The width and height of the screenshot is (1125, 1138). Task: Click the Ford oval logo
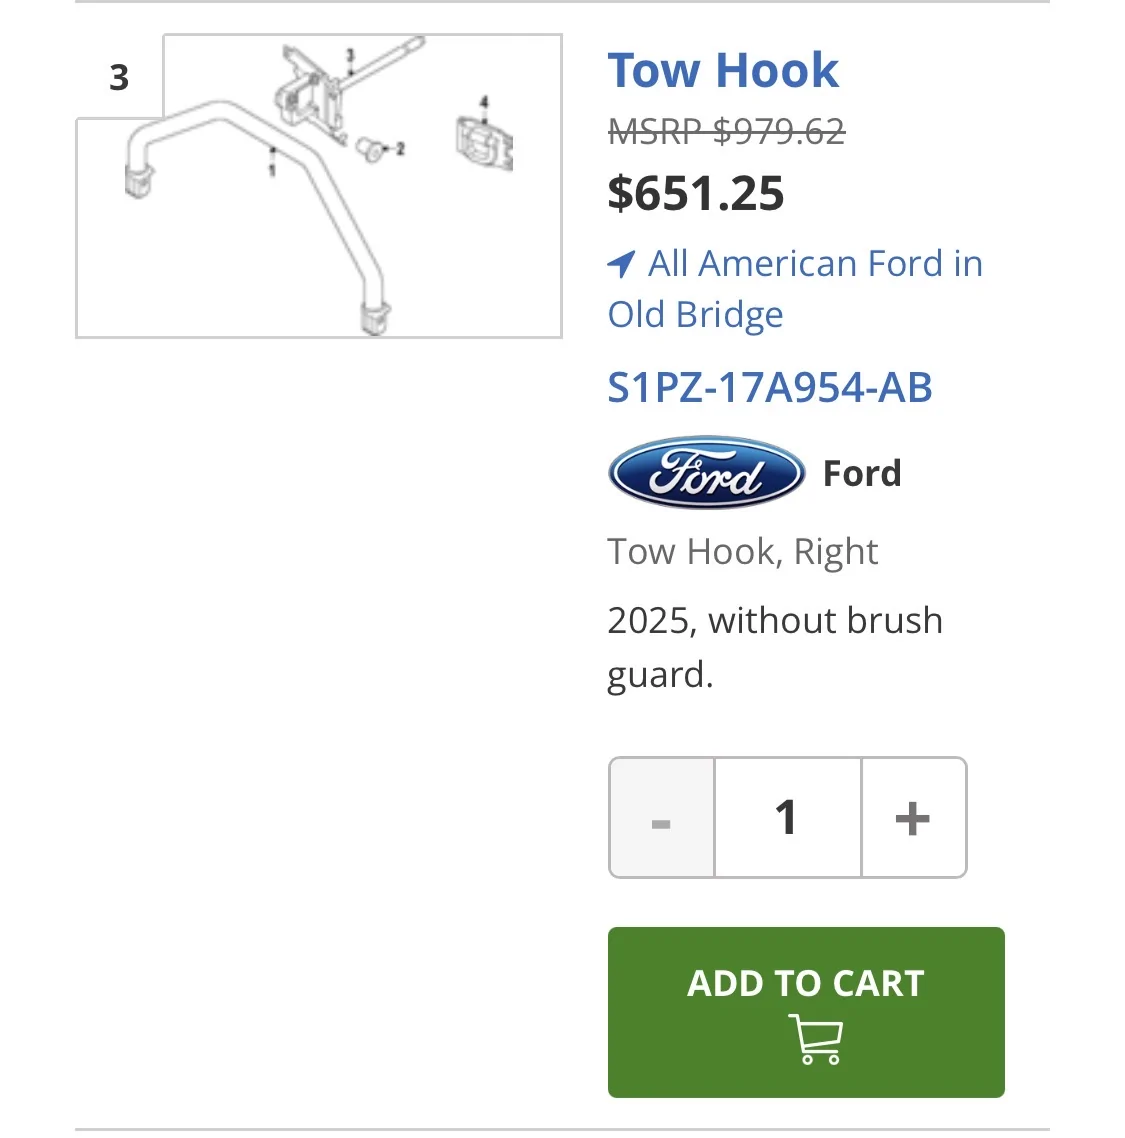point(706,473)
